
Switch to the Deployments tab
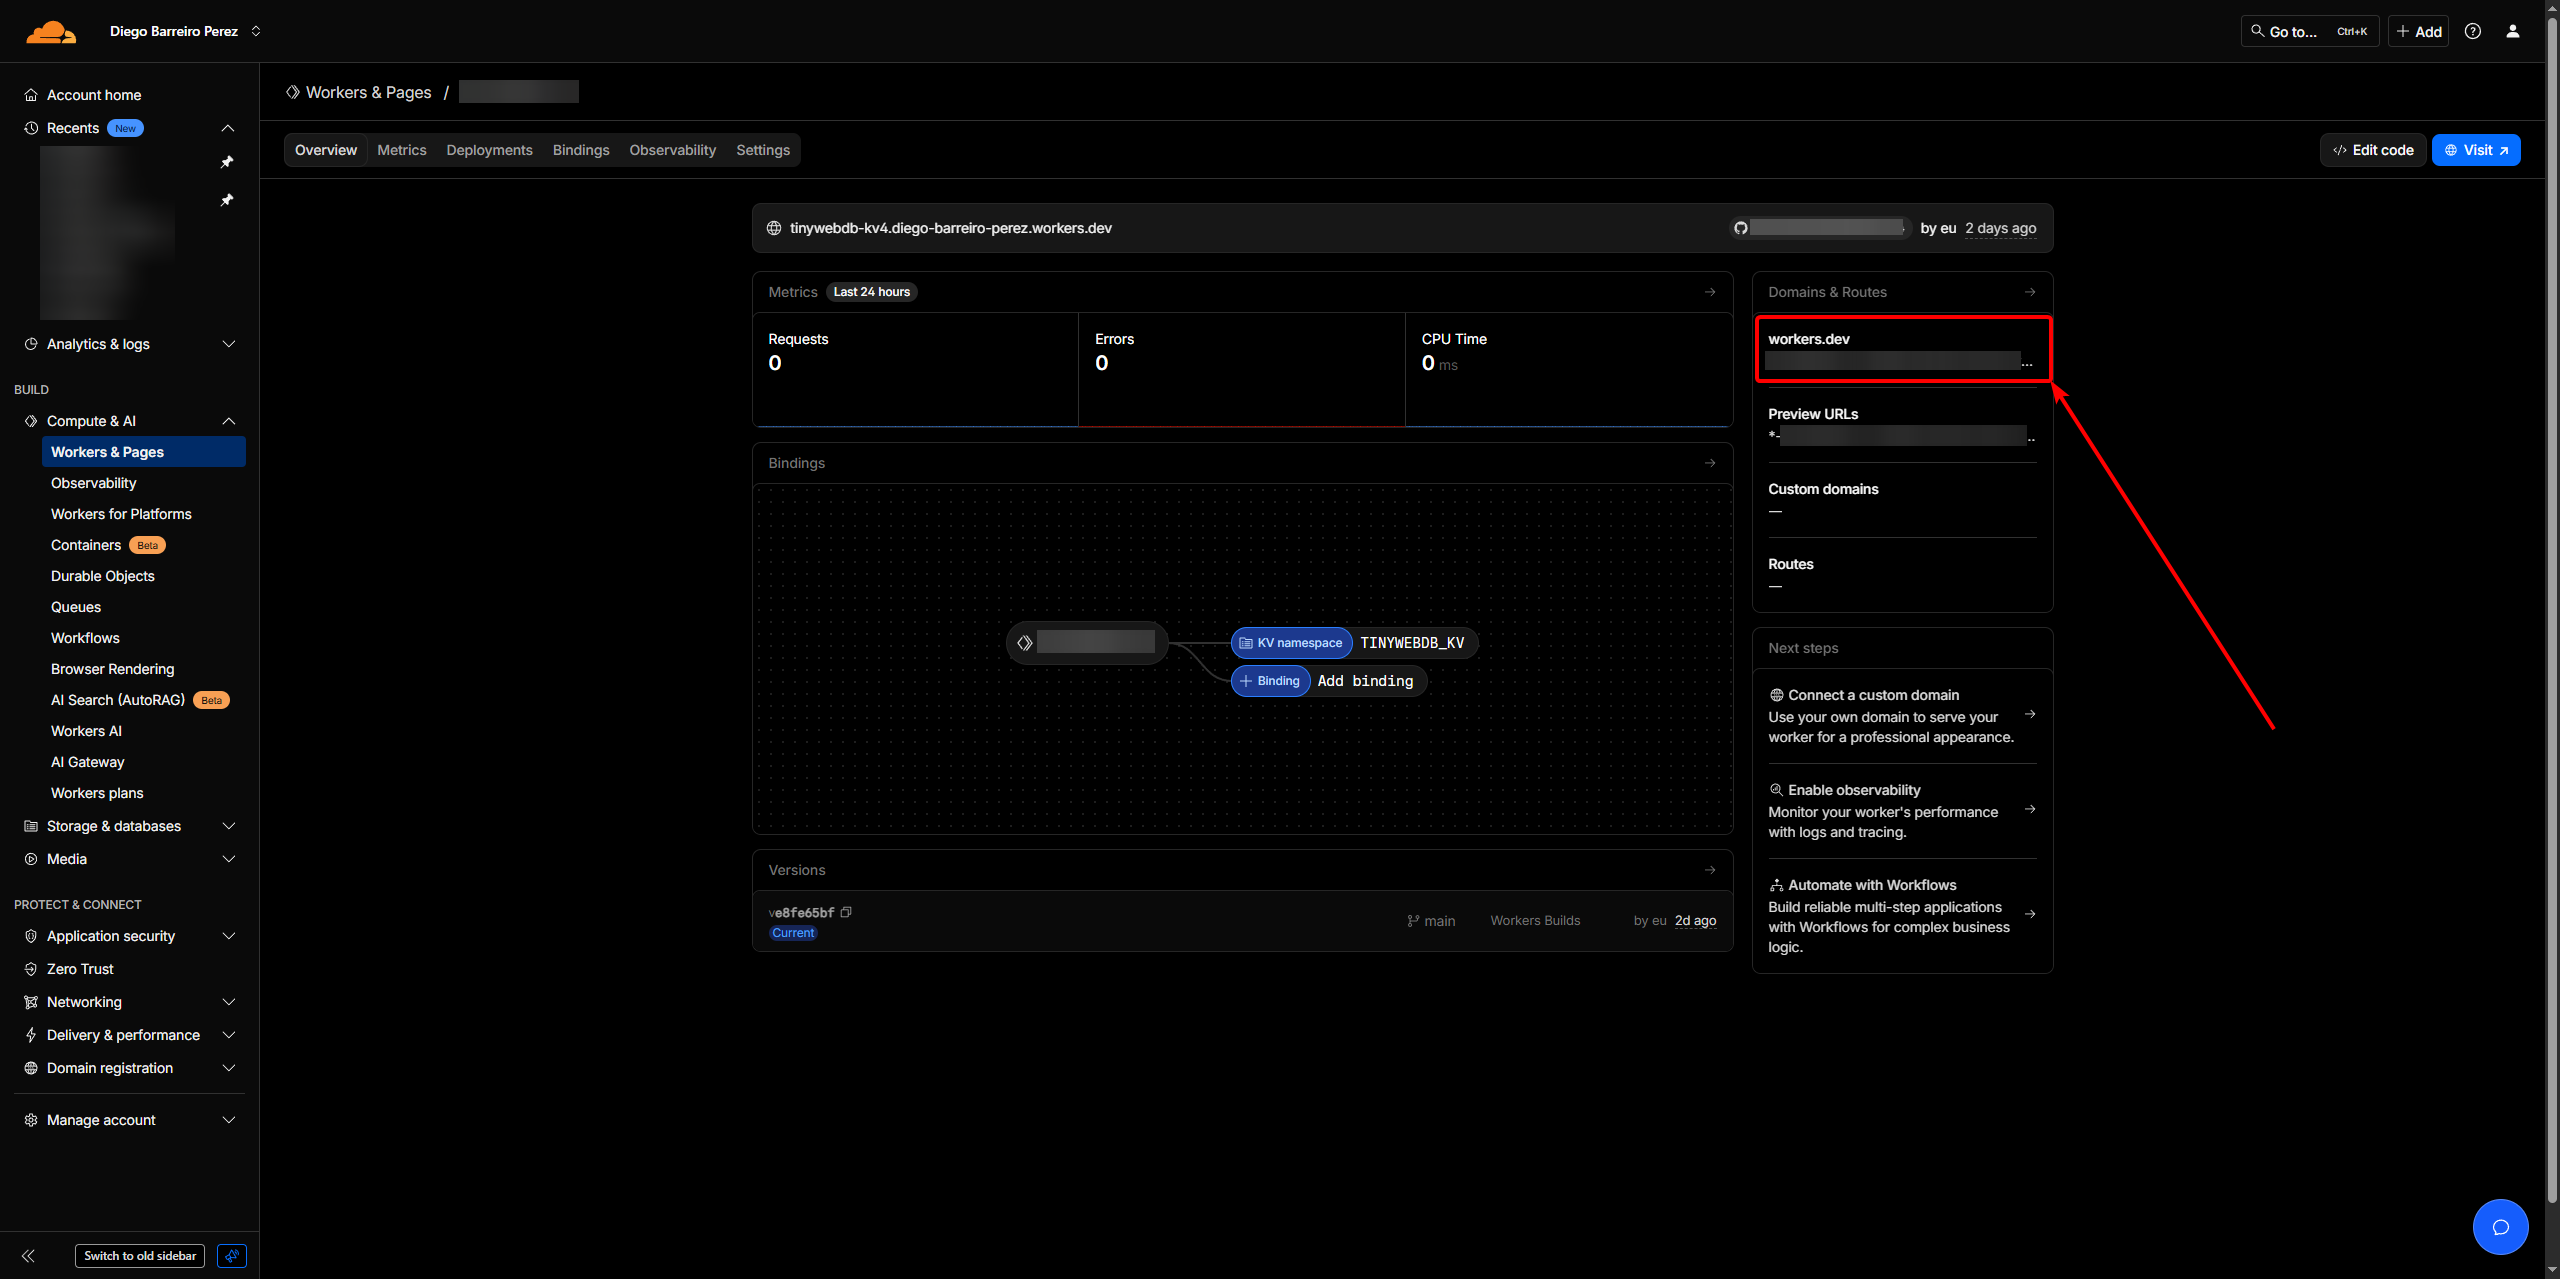pos(489,150)
